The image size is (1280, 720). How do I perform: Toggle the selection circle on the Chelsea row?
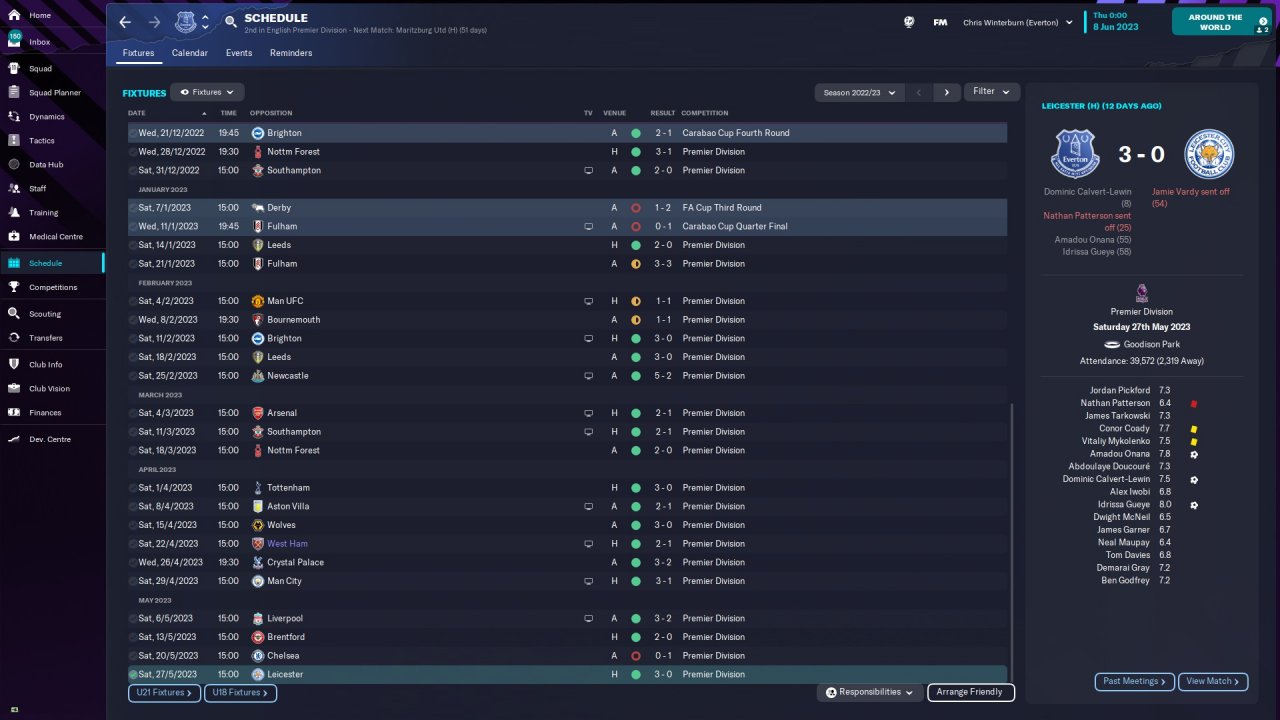133,656
